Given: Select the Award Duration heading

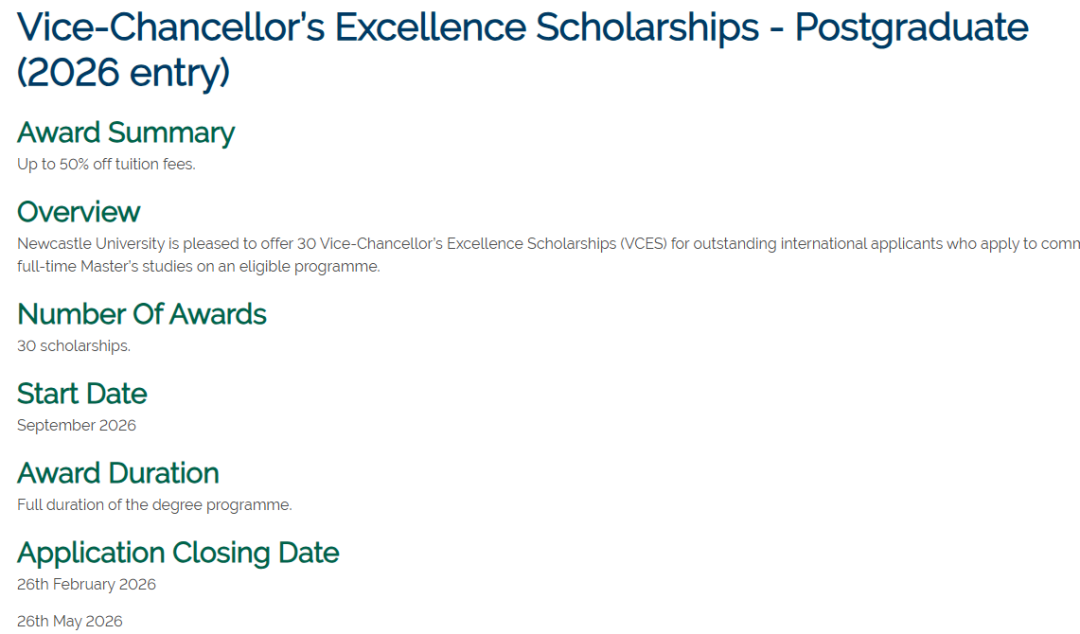Looking at the screenshot, I should [x=118, y=473].
